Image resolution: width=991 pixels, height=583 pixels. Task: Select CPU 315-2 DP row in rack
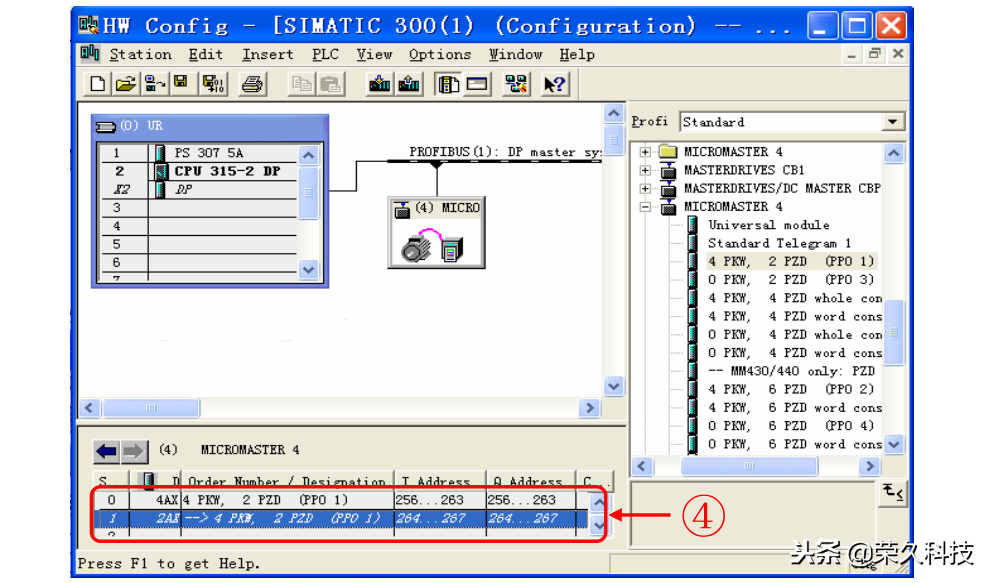click(227, 171)
